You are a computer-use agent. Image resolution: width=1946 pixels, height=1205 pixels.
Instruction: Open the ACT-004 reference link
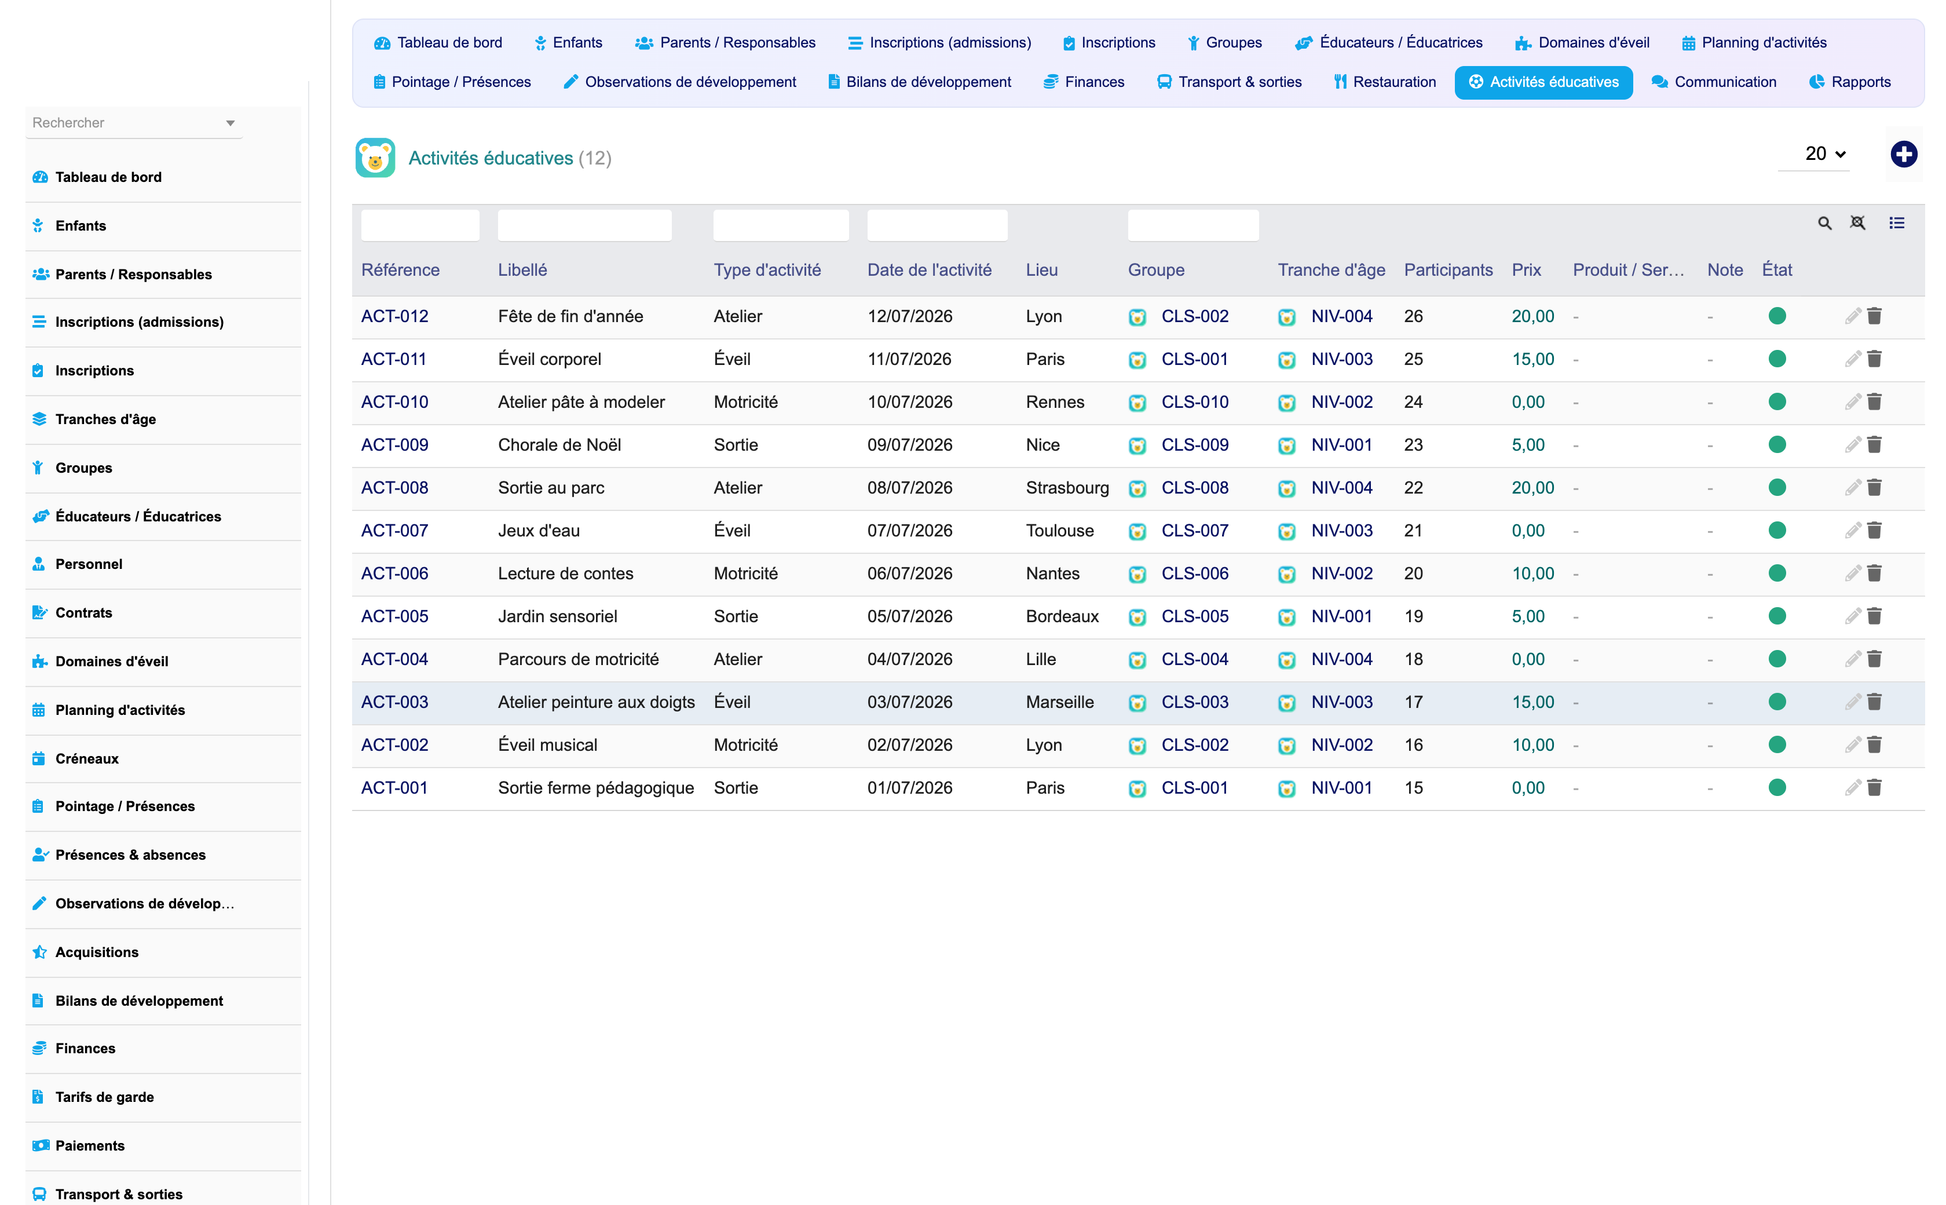pos(394,659)
